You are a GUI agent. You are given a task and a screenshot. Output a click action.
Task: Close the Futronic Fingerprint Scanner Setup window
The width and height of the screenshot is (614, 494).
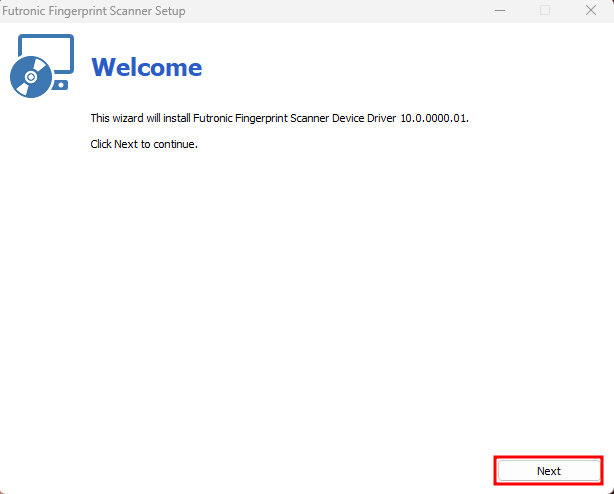pos(591,11)
